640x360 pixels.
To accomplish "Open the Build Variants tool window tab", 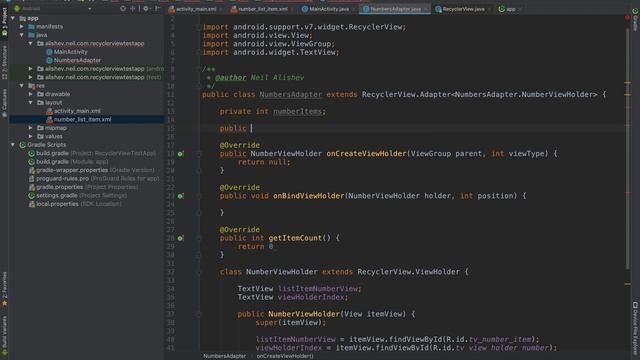I will tap(4, 335).
